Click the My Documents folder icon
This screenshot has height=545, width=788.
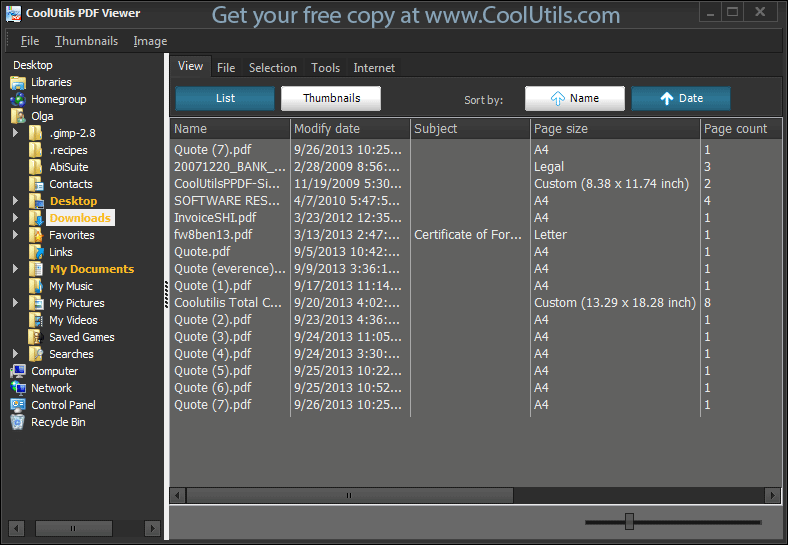[36, 269]
